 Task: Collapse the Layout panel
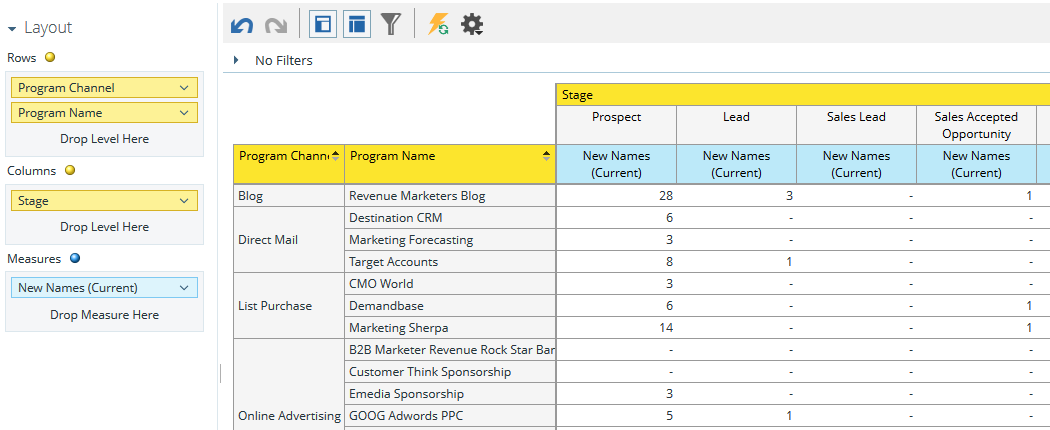tap(12, 28)
